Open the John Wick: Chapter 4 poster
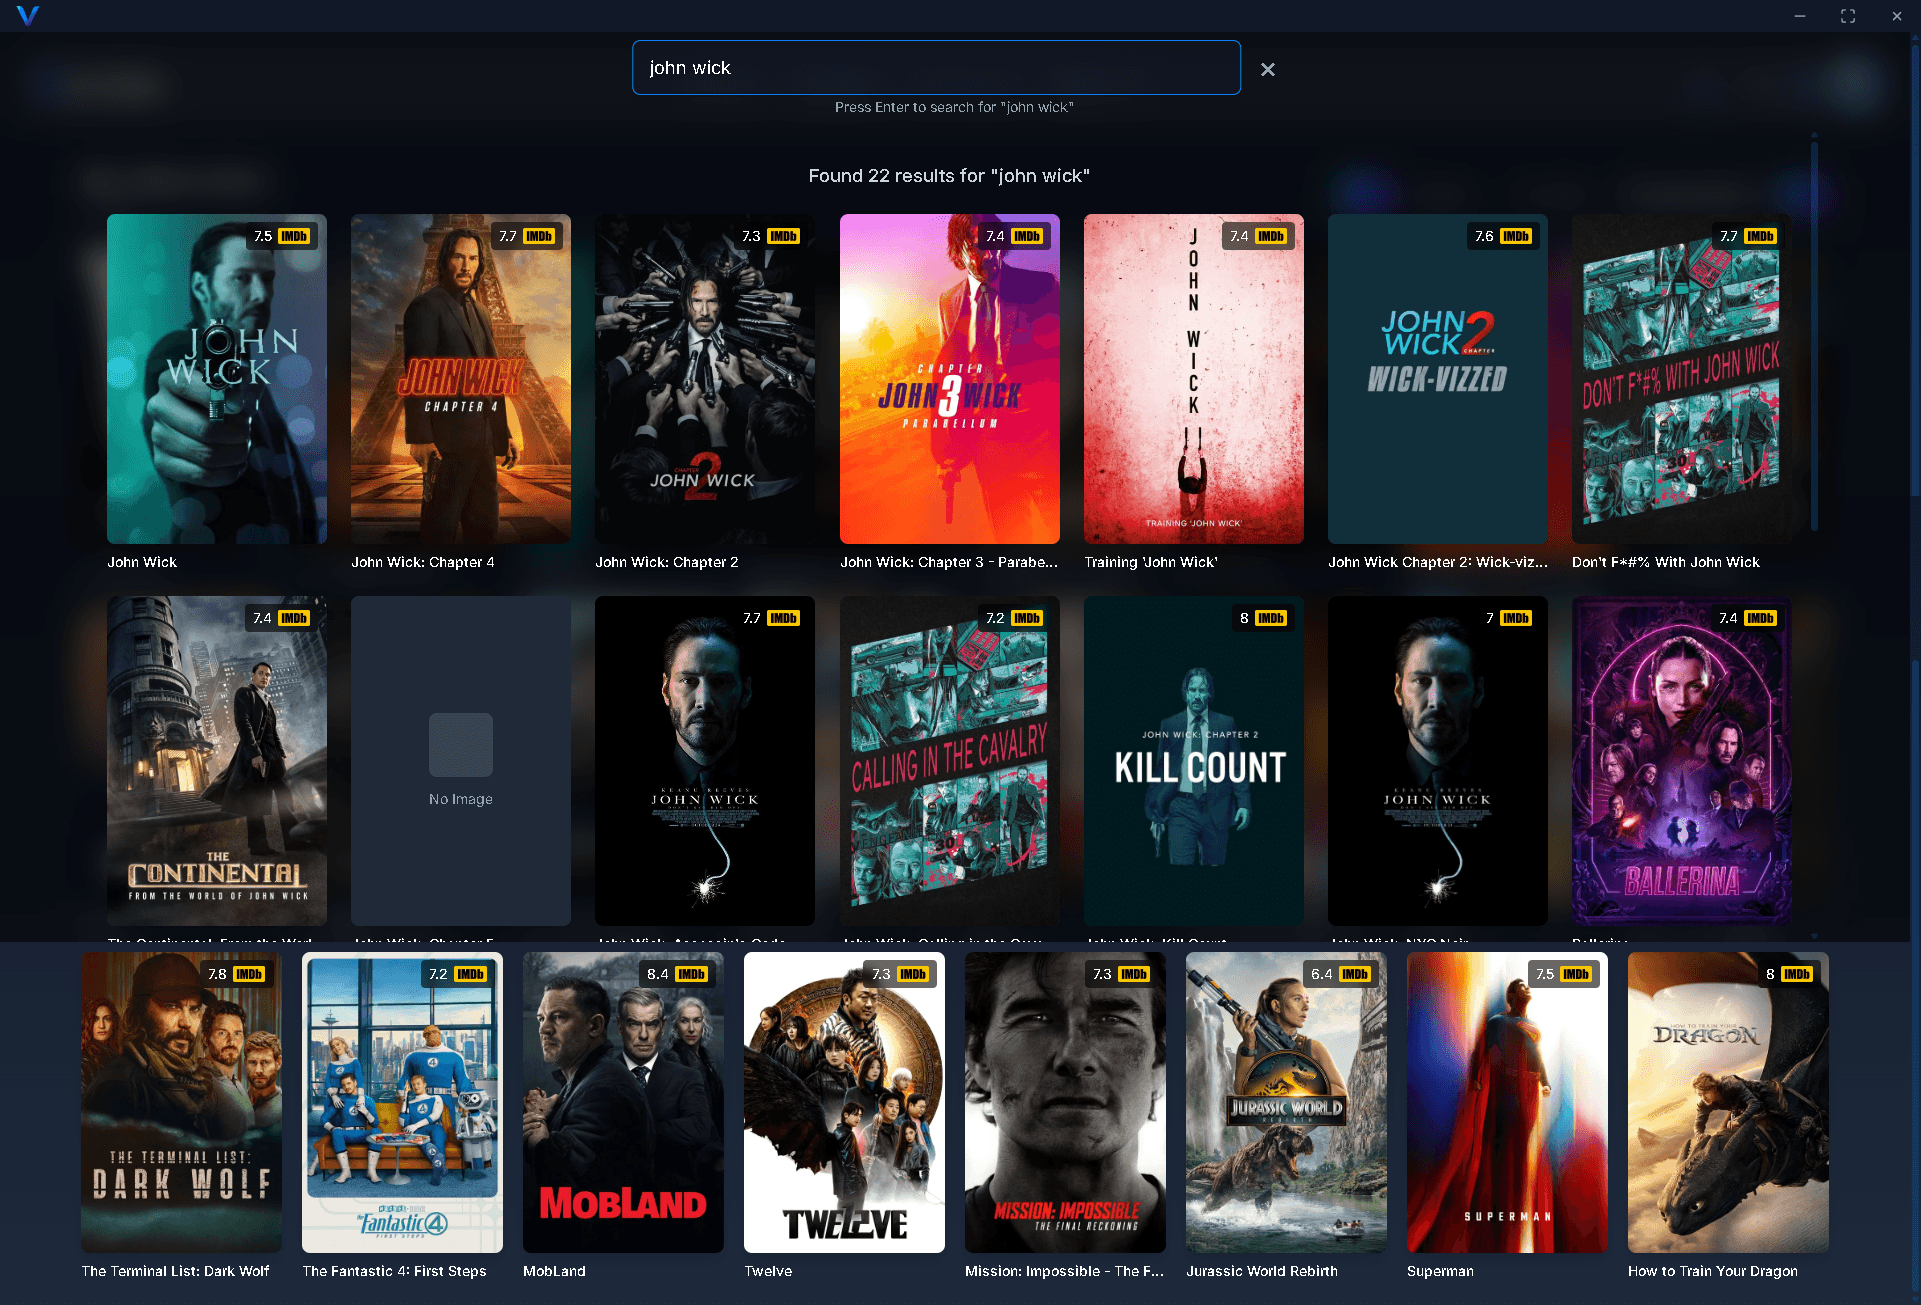The image size is (1921, 1305). click(x=460, y=380)
